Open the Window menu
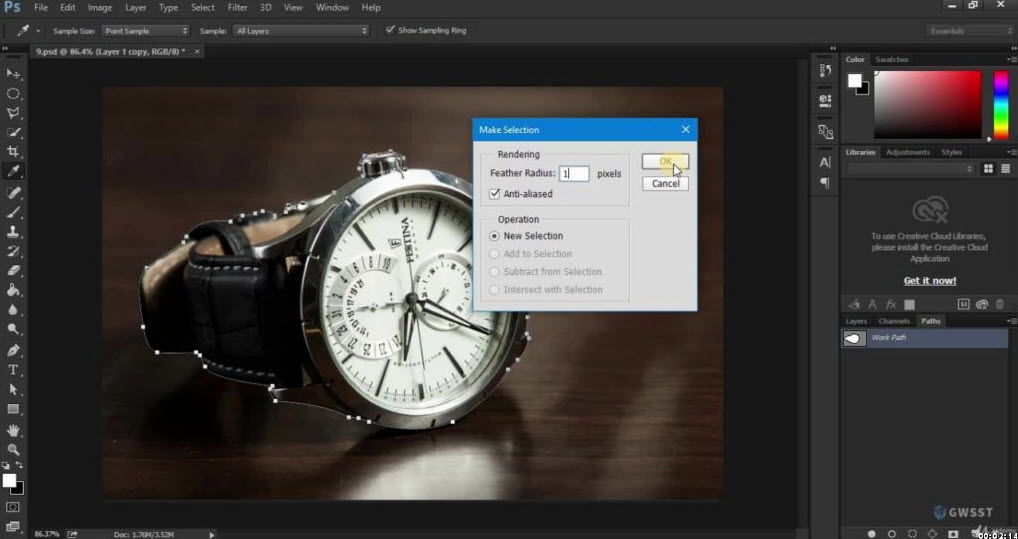This screenshot has height=539, width=1018. point(332,8)
